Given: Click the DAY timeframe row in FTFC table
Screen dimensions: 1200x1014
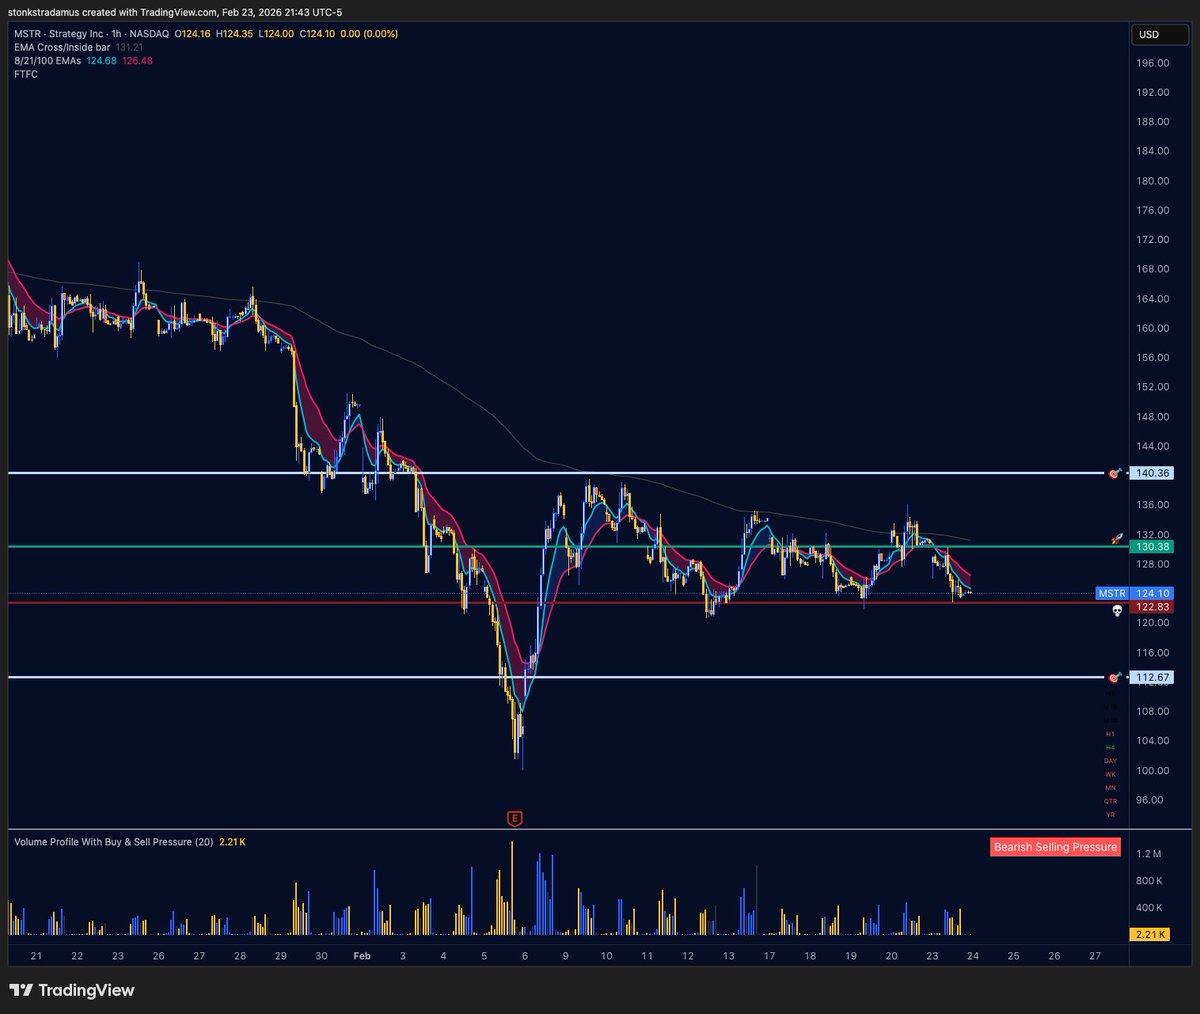Looking at the screenshot, I should point(1110,761).
